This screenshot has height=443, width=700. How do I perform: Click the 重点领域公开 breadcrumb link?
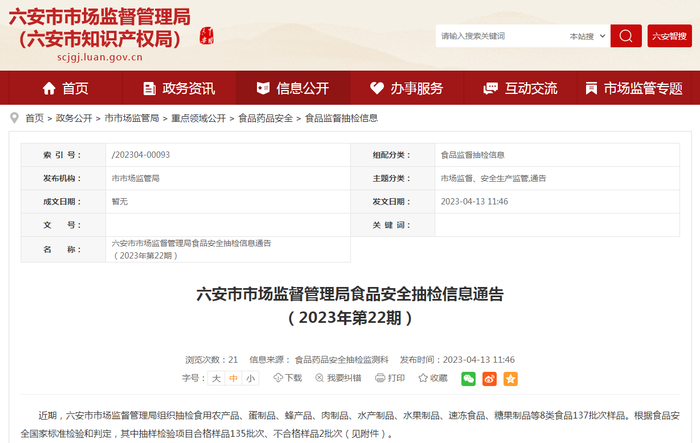[199, 118]
